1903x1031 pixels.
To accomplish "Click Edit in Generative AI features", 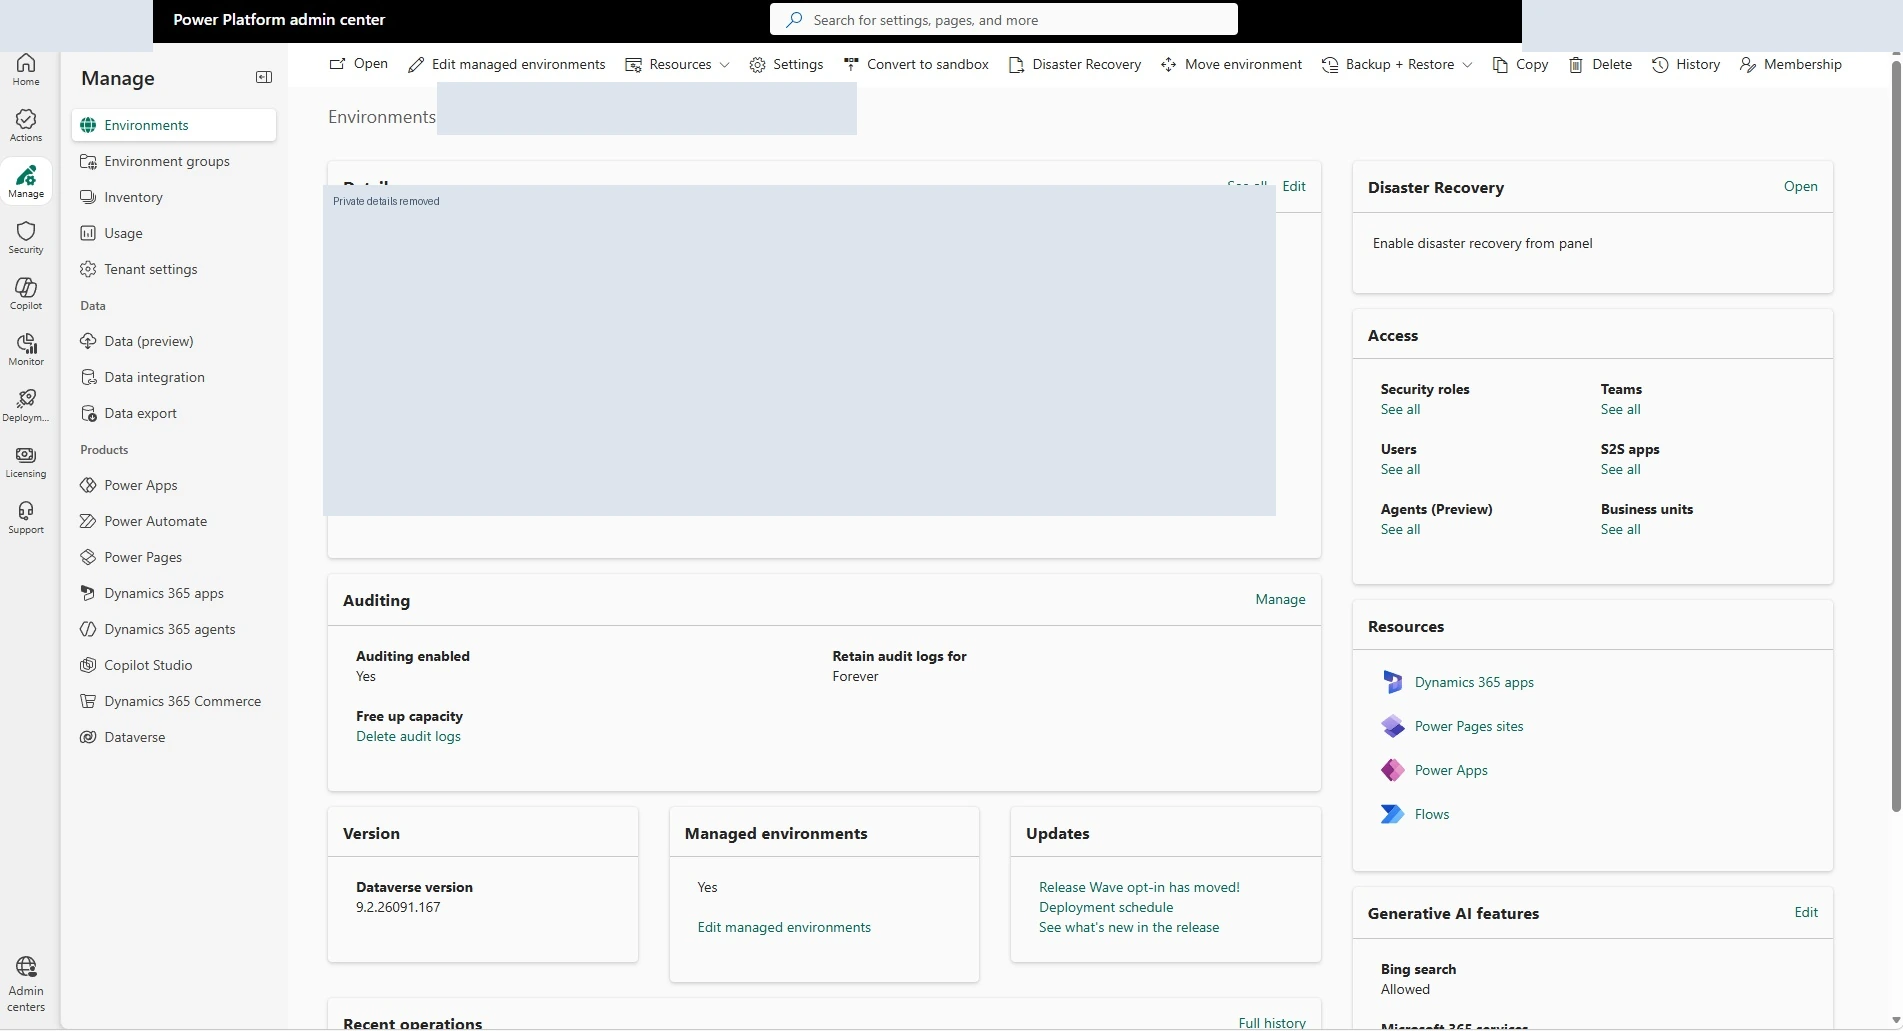I will click(1806, 912).
